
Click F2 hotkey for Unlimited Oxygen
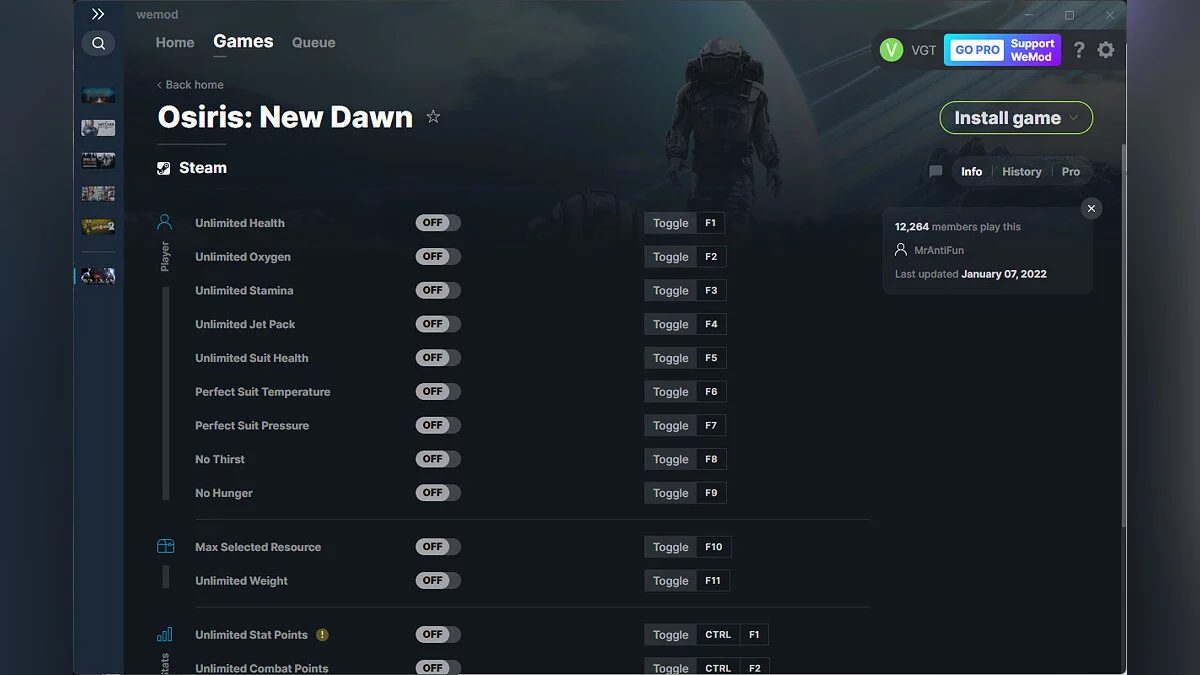pyautogui.click(x=711, y=257)
